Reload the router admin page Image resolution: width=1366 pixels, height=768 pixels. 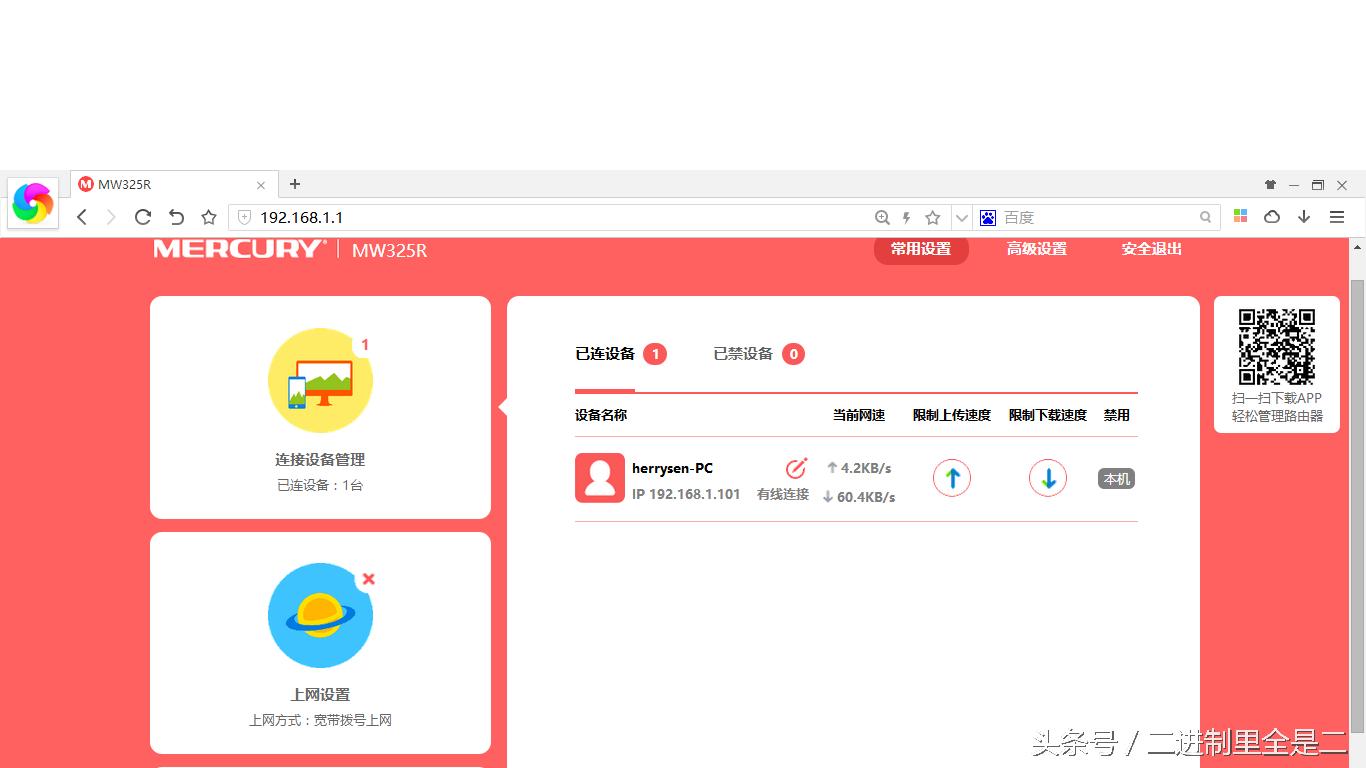(x=143, y=217)
